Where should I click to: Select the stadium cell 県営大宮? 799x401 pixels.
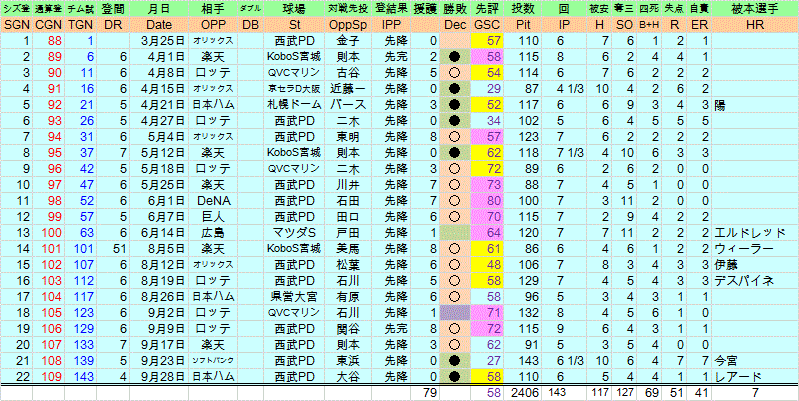click(294, 296)
